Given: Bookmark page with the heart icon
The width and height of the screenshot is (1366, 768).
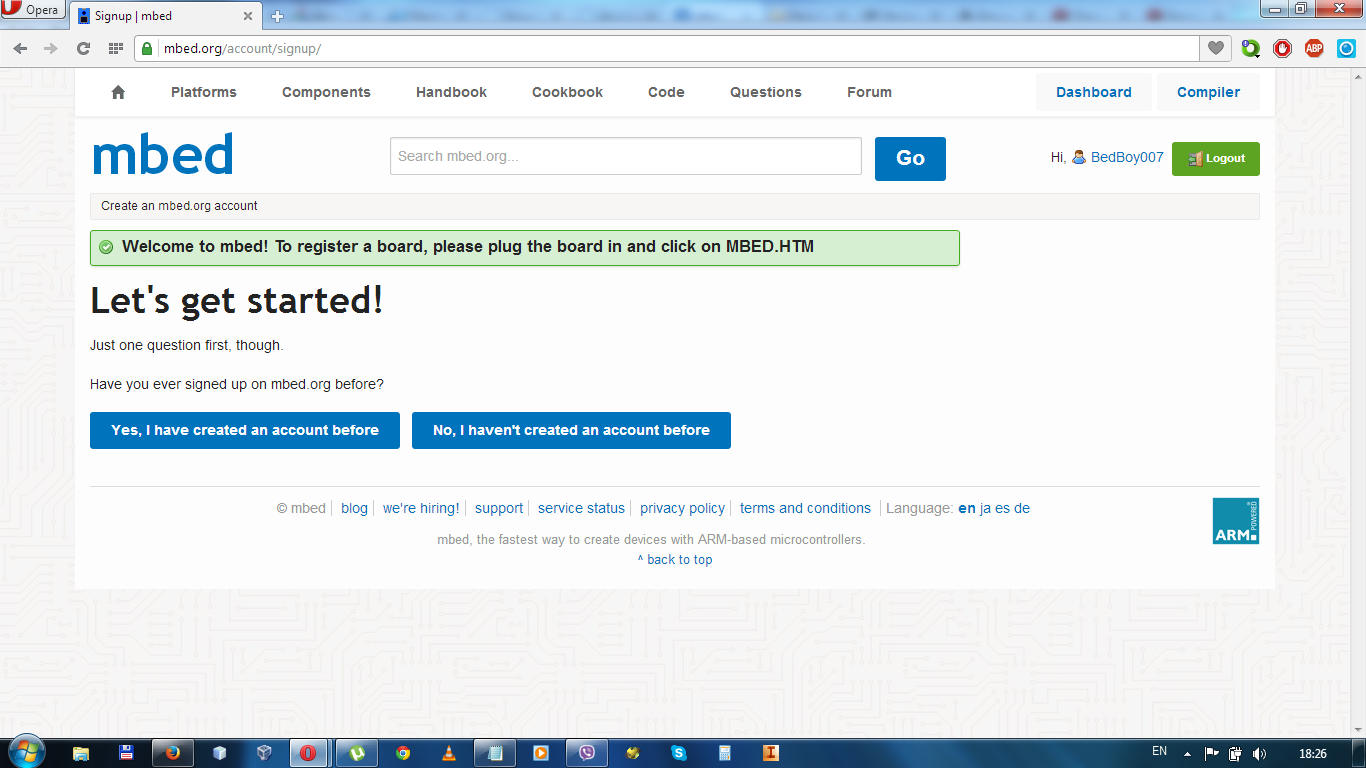Looking at the screenshot, I should pos(1215,48).
